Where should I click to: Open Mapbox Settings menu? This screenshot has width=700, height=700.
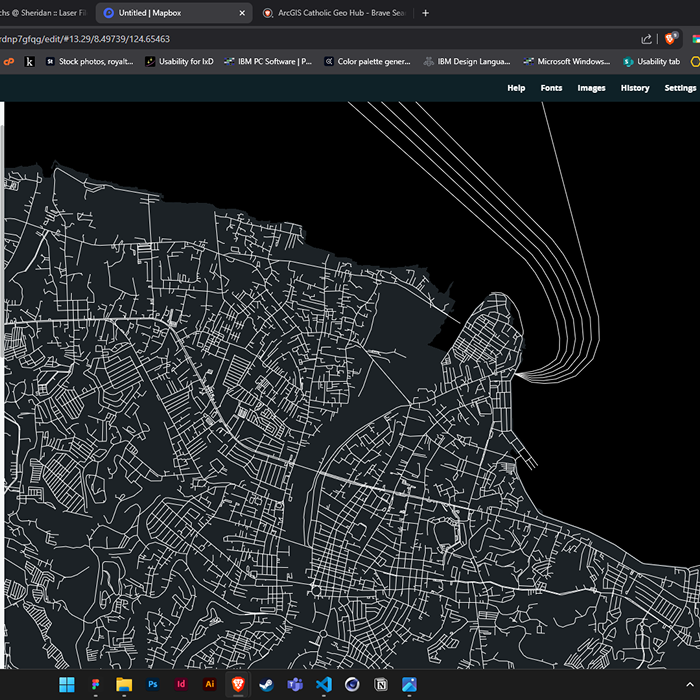tap(680, 88)
